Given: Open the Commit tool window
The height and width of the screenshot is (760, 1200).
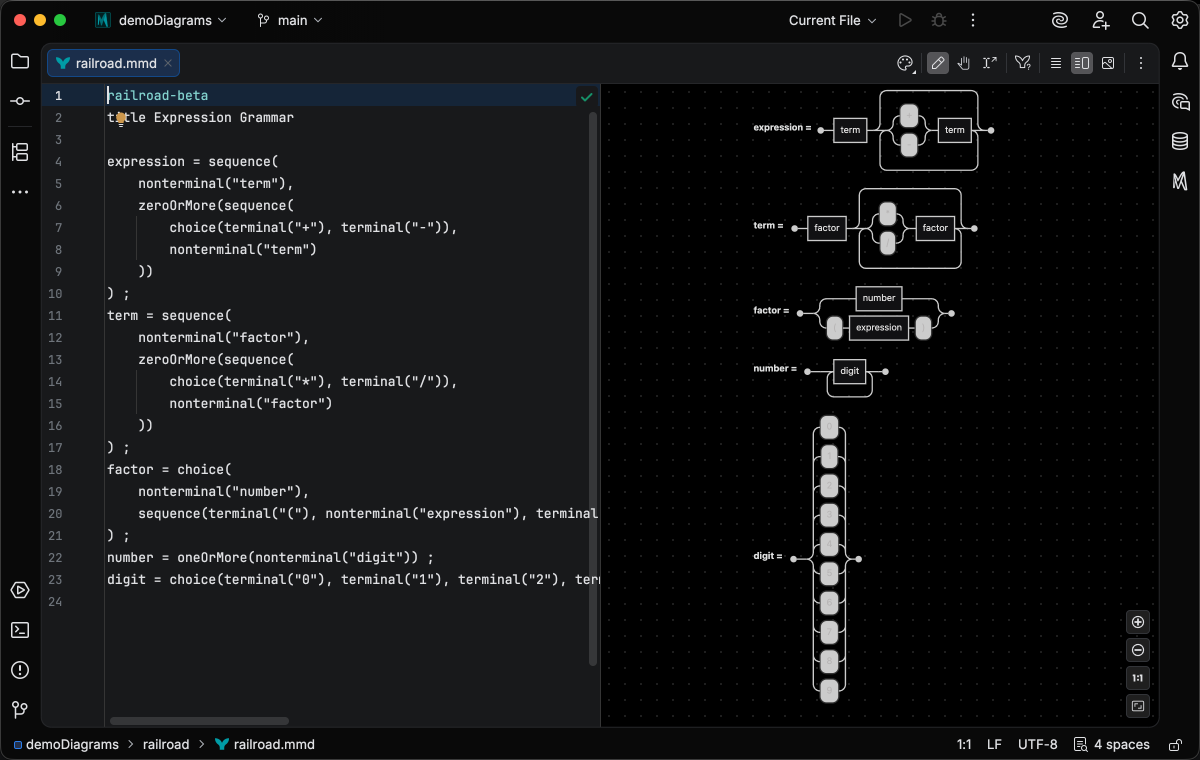Looking at the screenshot, I should (x=20, y=101).
